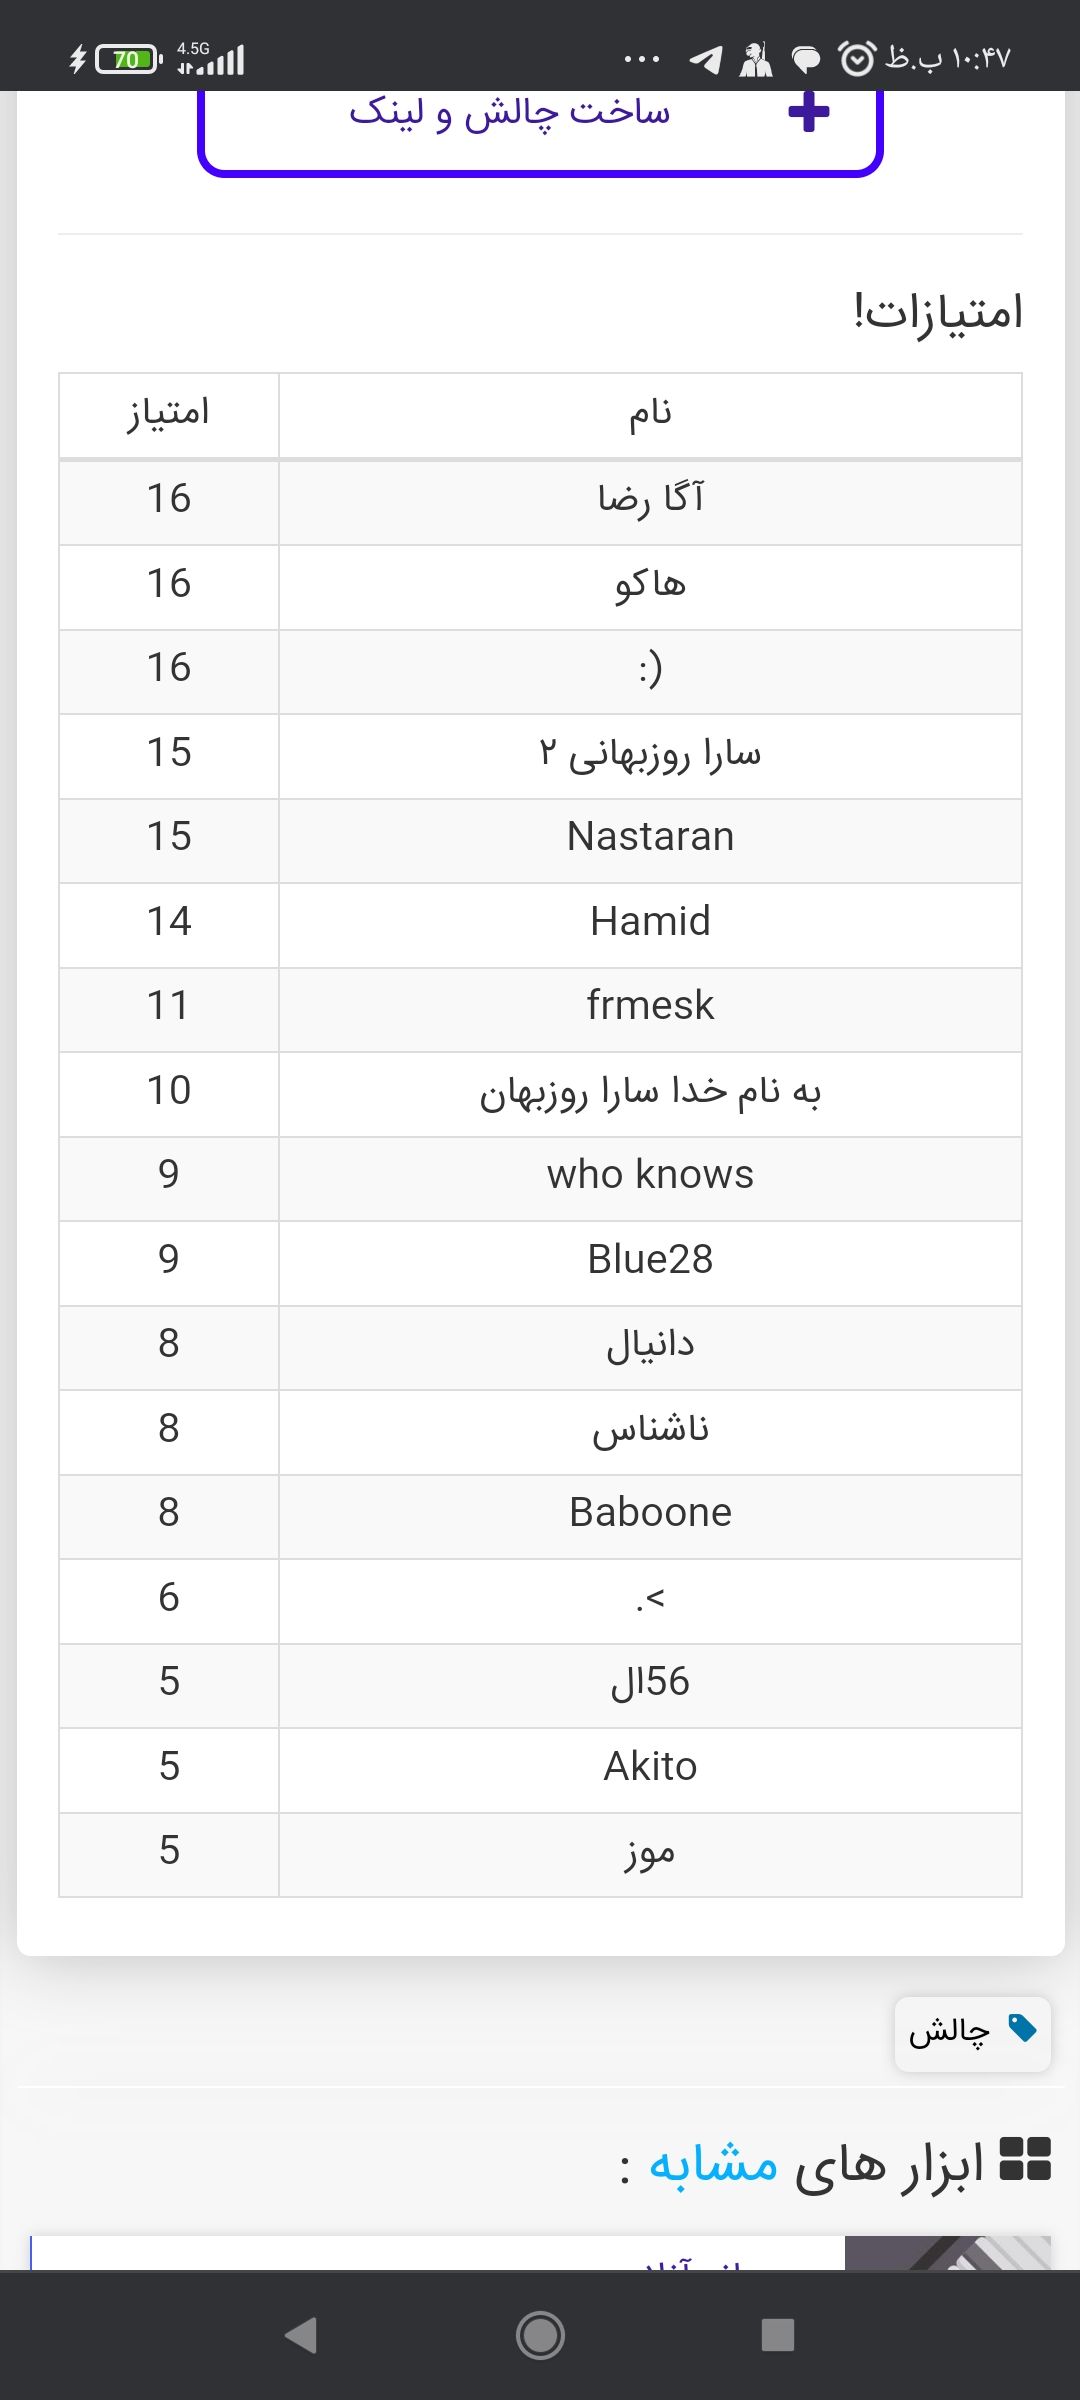Tap the Telegram notification icon in status bar
1080x2400 pixels.
(706, 60)
